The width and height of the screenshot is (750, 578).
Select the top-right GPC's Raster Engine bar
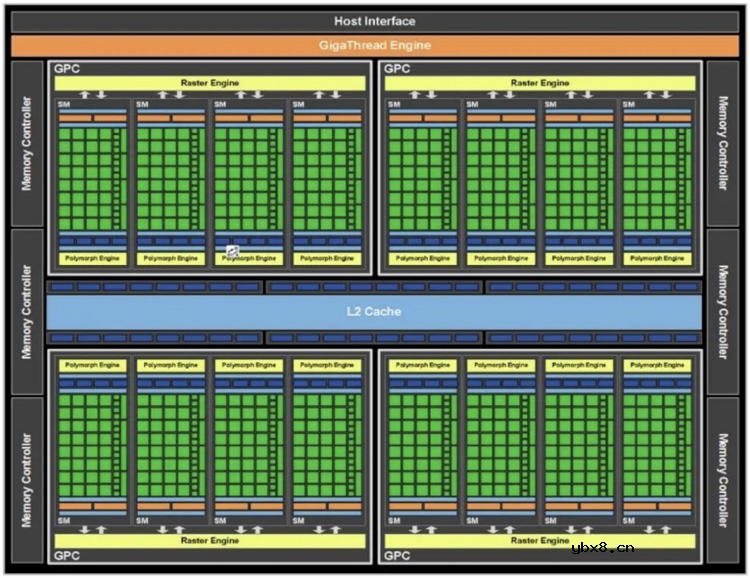[540, 83]
